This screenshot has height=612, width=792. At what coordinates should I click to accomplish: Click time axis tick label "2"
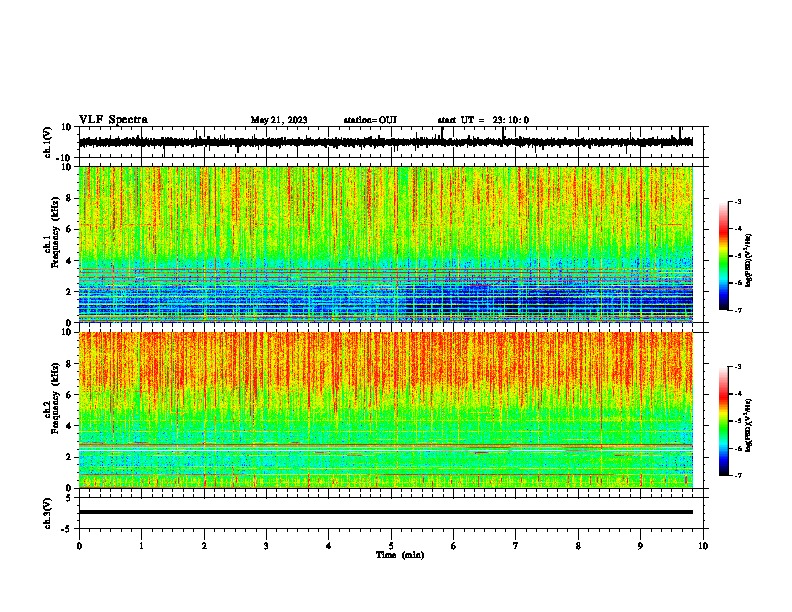(x=204, y=546)
